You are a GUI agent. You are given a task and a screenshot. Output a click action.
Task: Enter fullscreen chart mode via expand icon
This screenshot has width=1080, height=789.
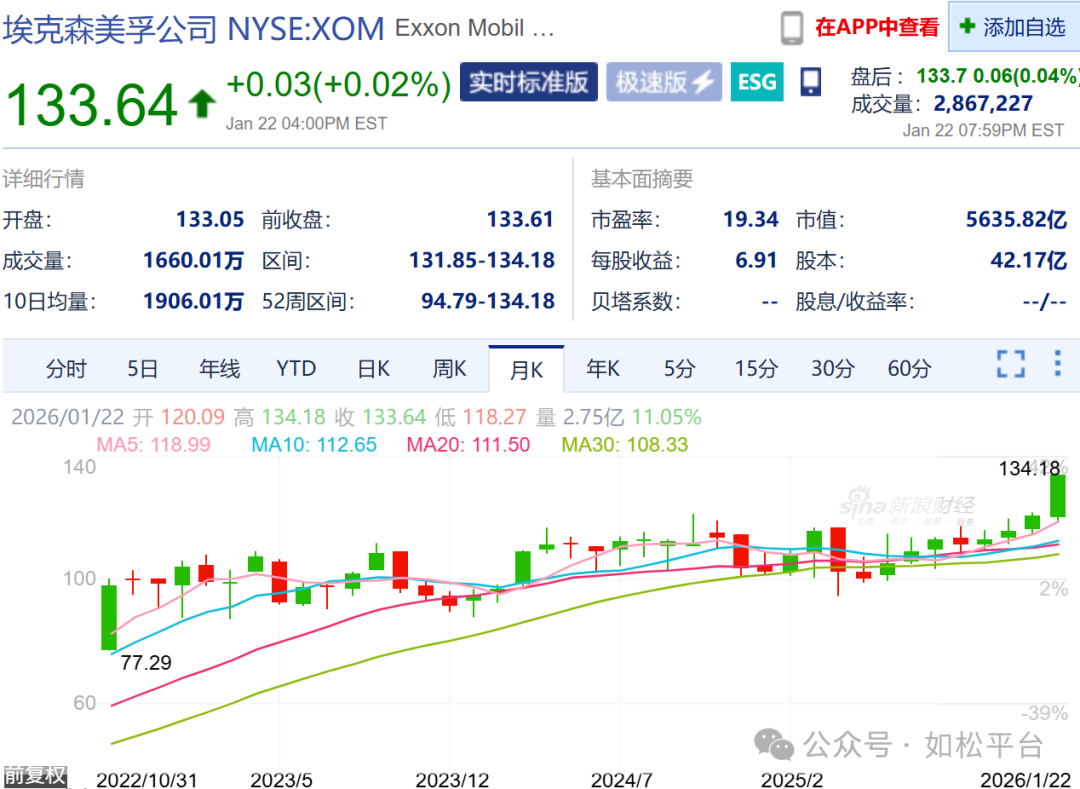(1011, 366)
